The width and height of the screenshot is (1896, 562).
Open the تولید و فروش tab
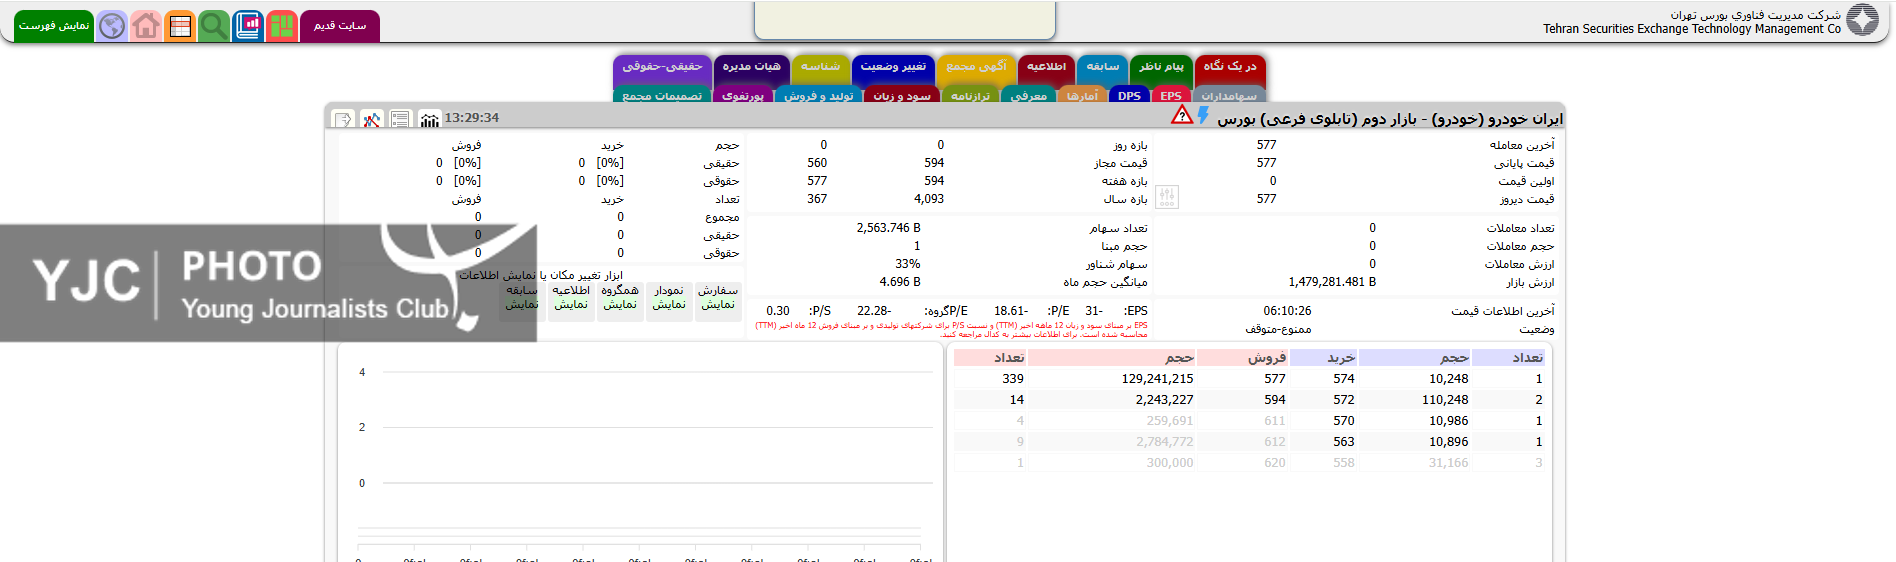(x=818, y=96)
